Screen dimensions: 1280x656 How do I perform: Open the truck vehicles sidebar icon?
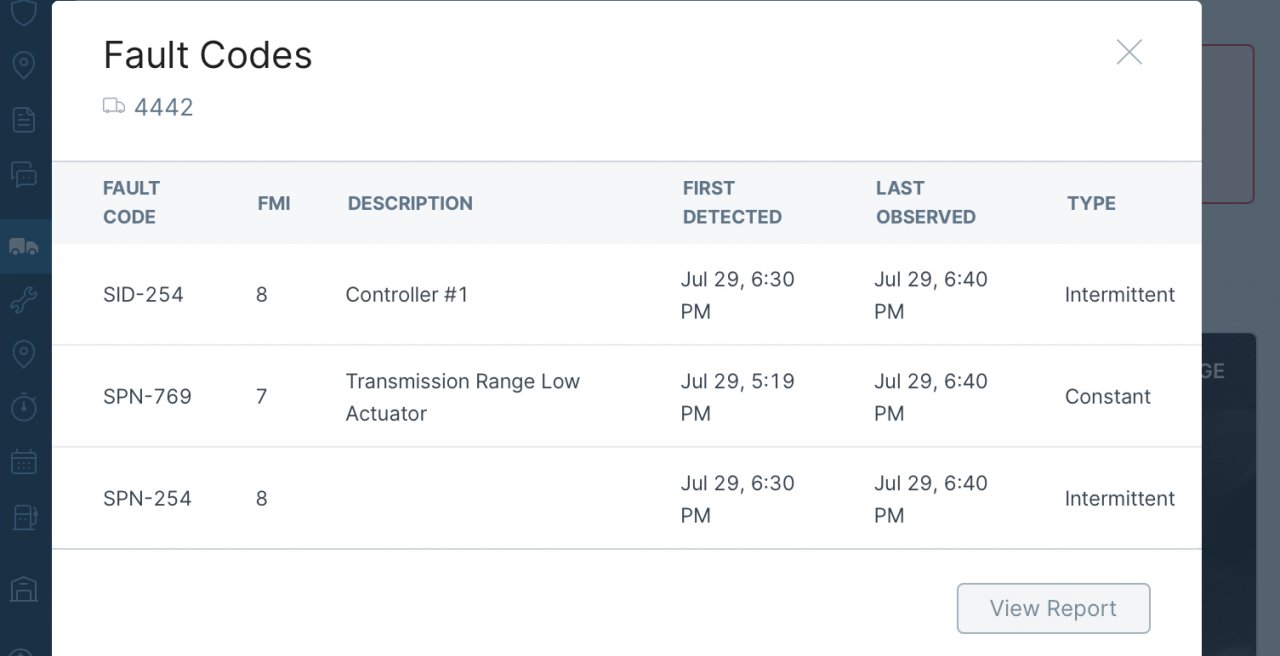(x=24, y=246)
